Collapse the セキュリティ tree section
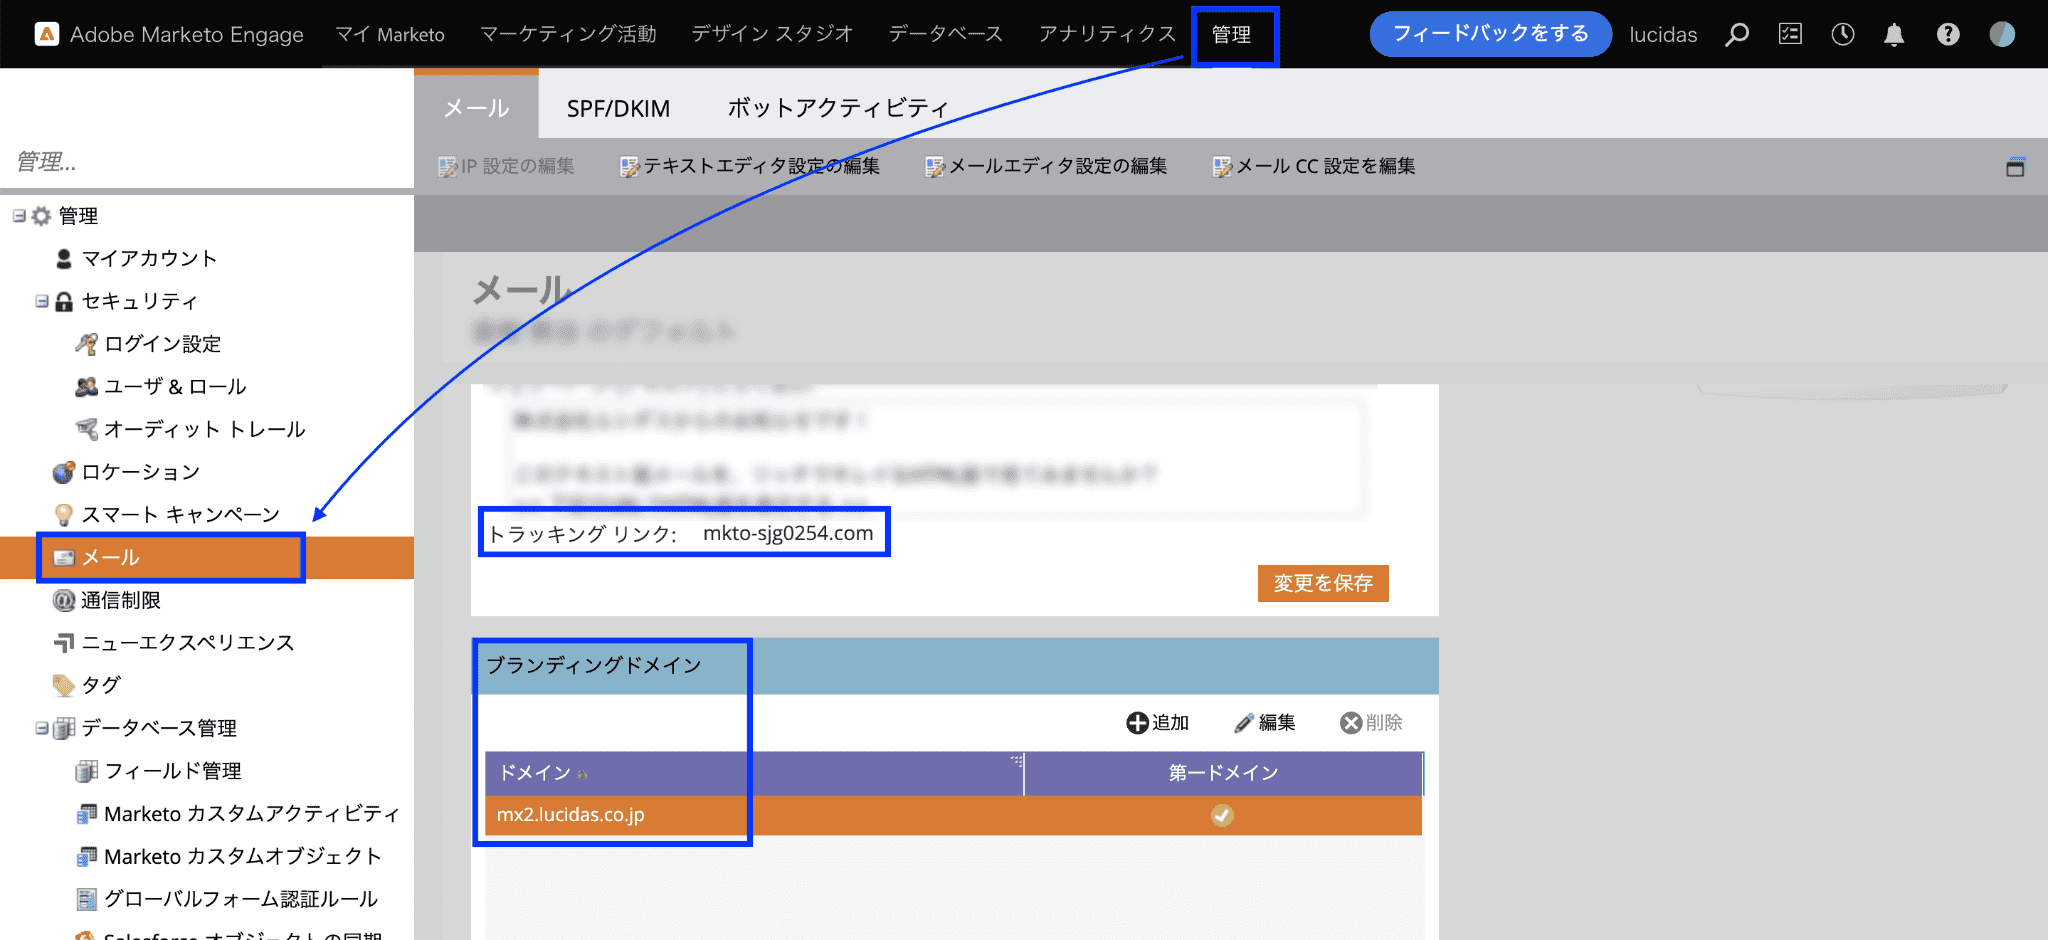The height and width of the screenshot is (940, 2048). click(x=42, y=301)
